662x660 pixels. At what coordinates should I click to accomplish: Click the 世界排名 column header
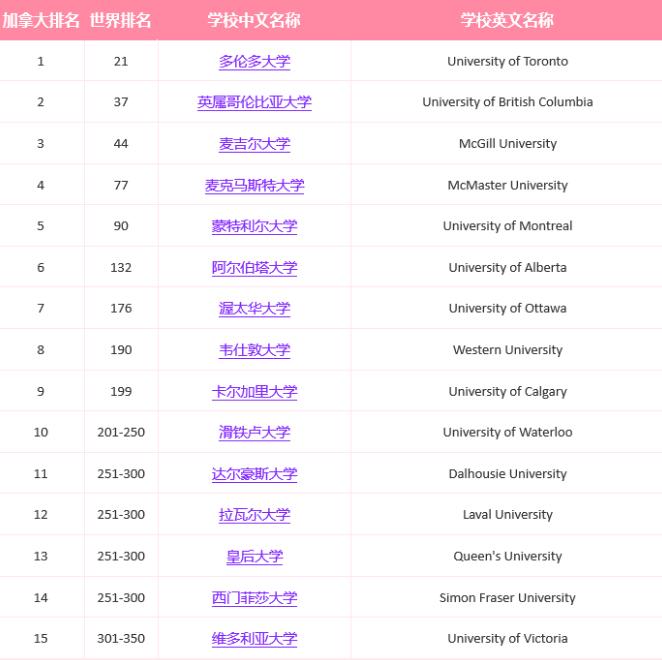coord(120,20)
